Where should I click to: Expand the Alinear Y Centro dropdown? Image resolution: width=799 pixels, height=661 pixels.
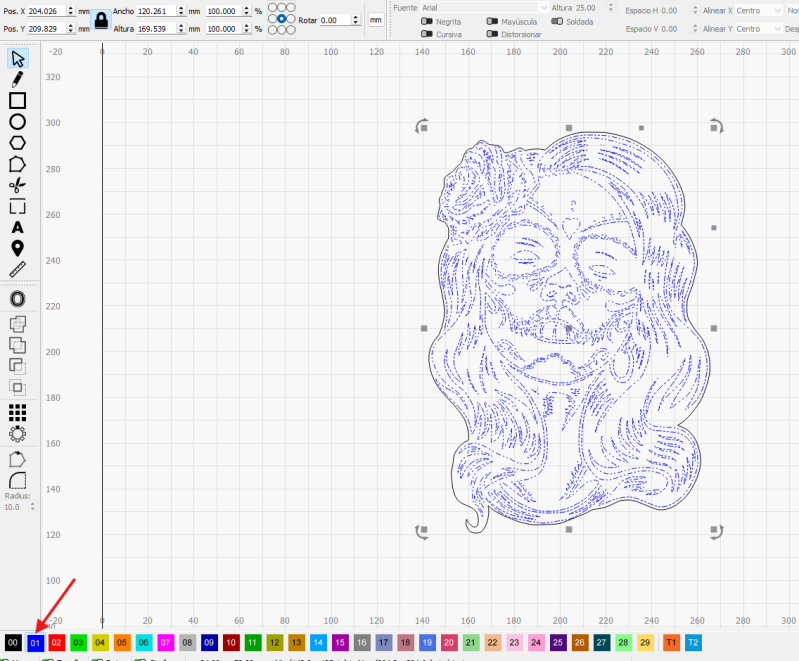point(756,29)
